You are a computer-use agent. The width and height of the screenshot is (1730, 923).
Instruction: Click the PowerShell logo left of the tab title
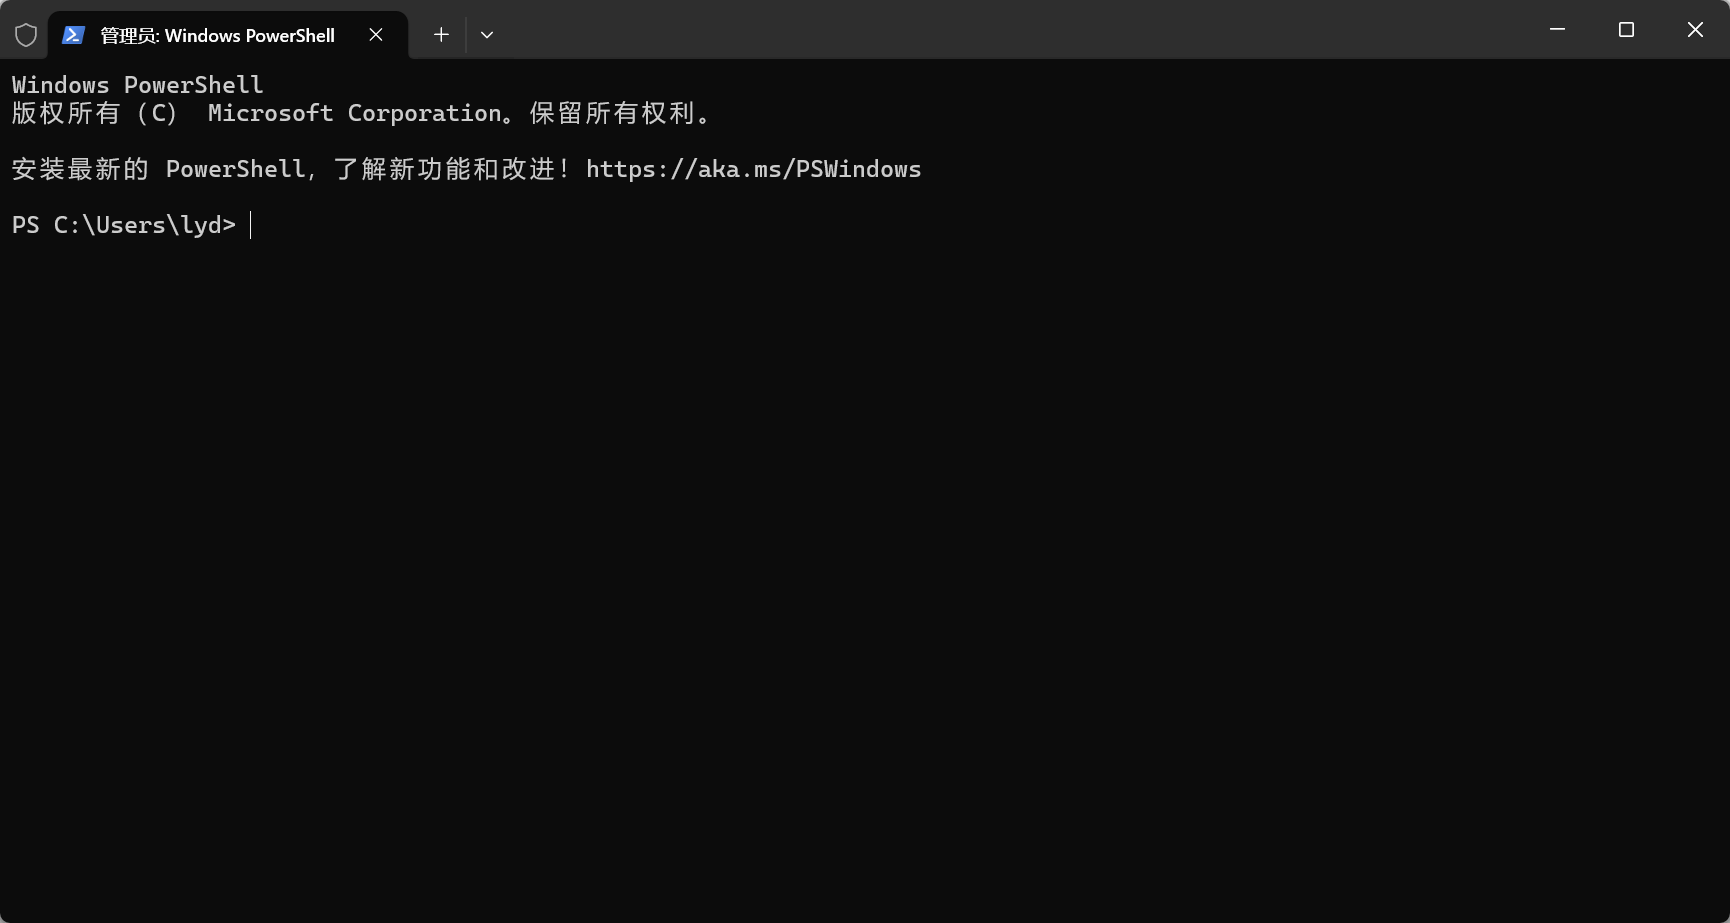[x=73, y=34]
